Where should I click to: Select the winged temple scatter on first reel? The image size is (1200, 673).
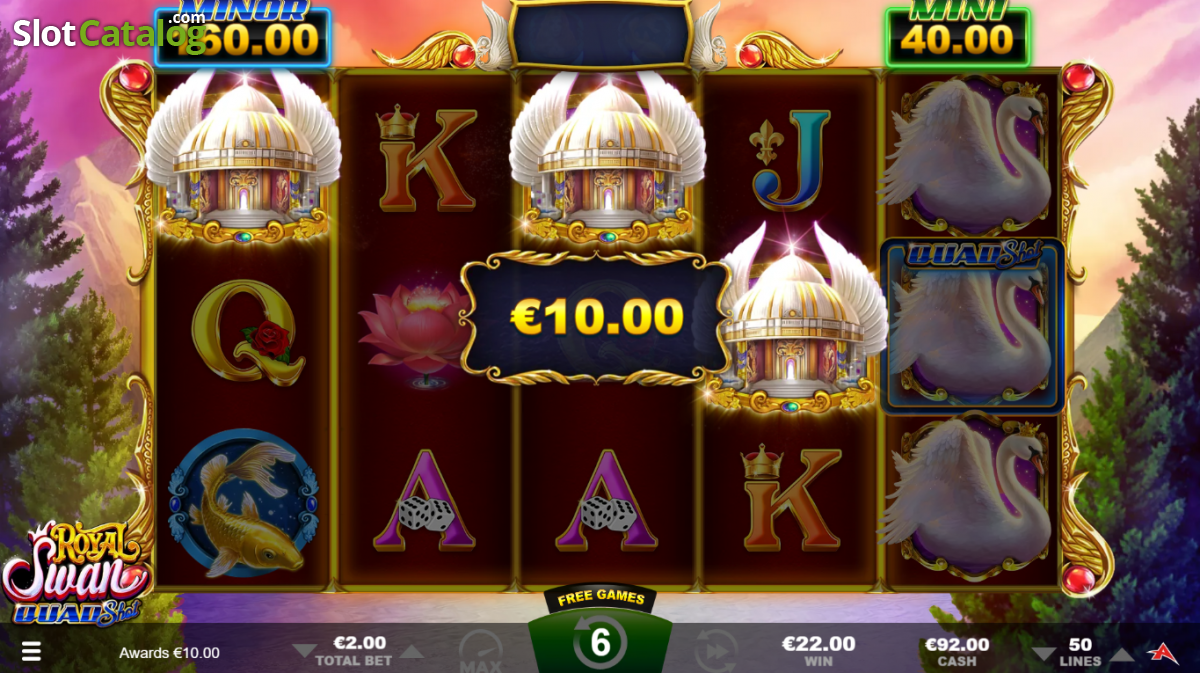click(x=243, y=158)
